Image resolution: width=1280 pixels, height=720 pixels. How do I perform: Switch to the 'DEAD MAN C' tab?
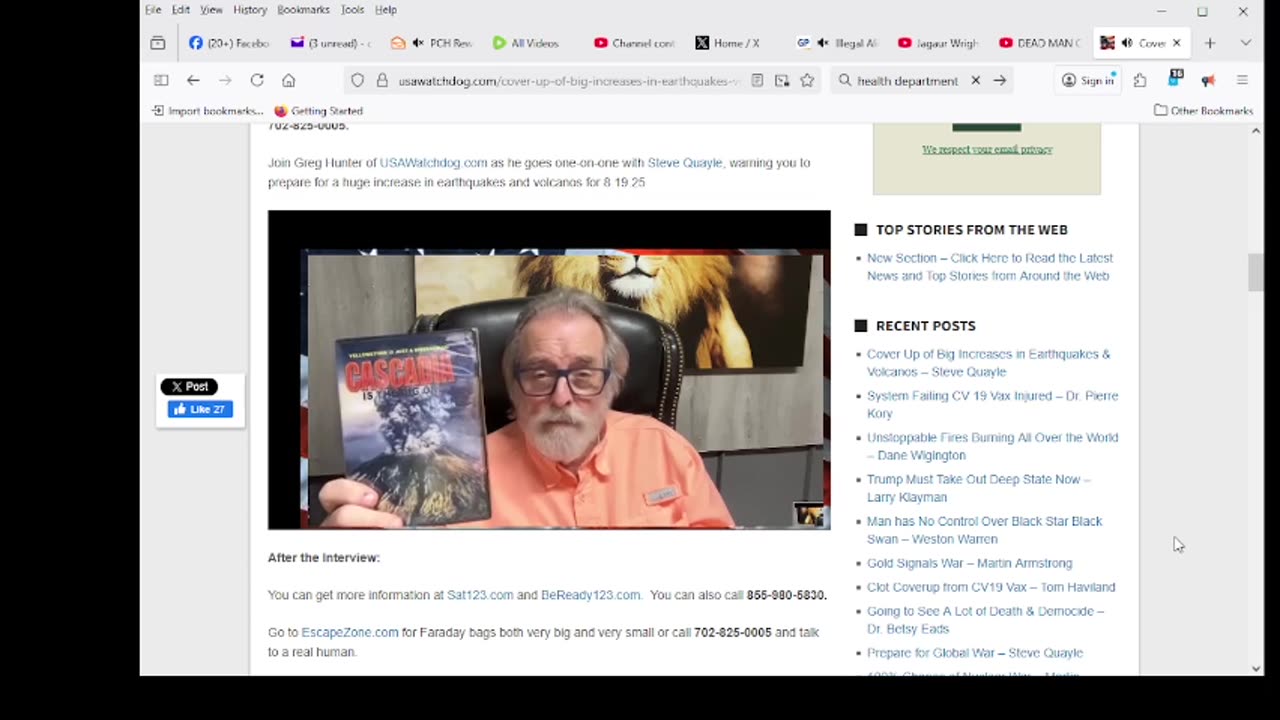click(1040, 43)
